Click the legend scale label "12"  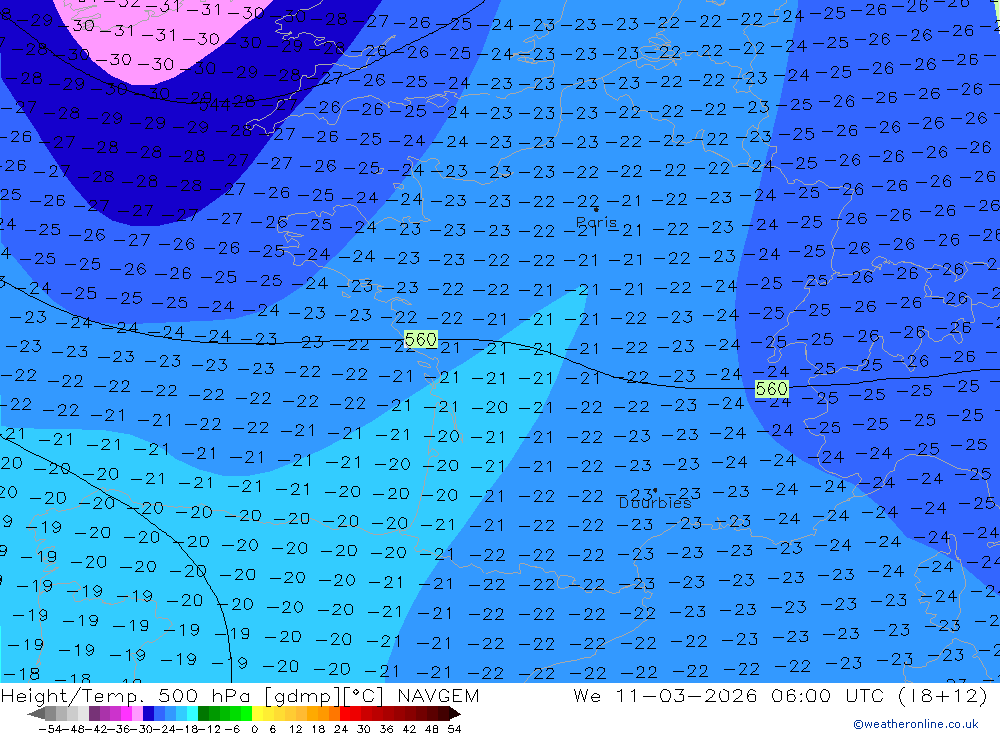(295, 729)
